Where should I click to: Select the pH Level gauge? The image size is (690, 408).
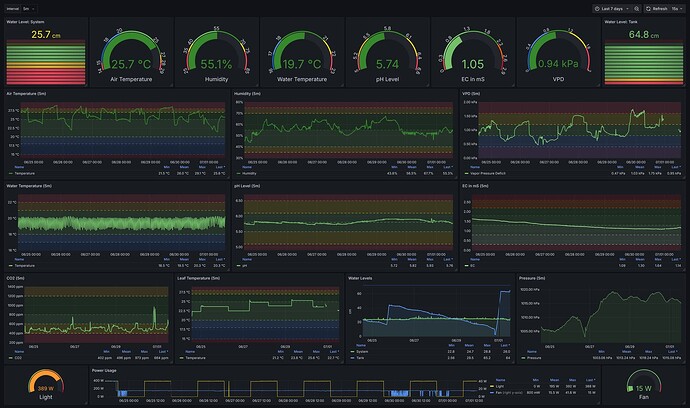tap(387, 55)
